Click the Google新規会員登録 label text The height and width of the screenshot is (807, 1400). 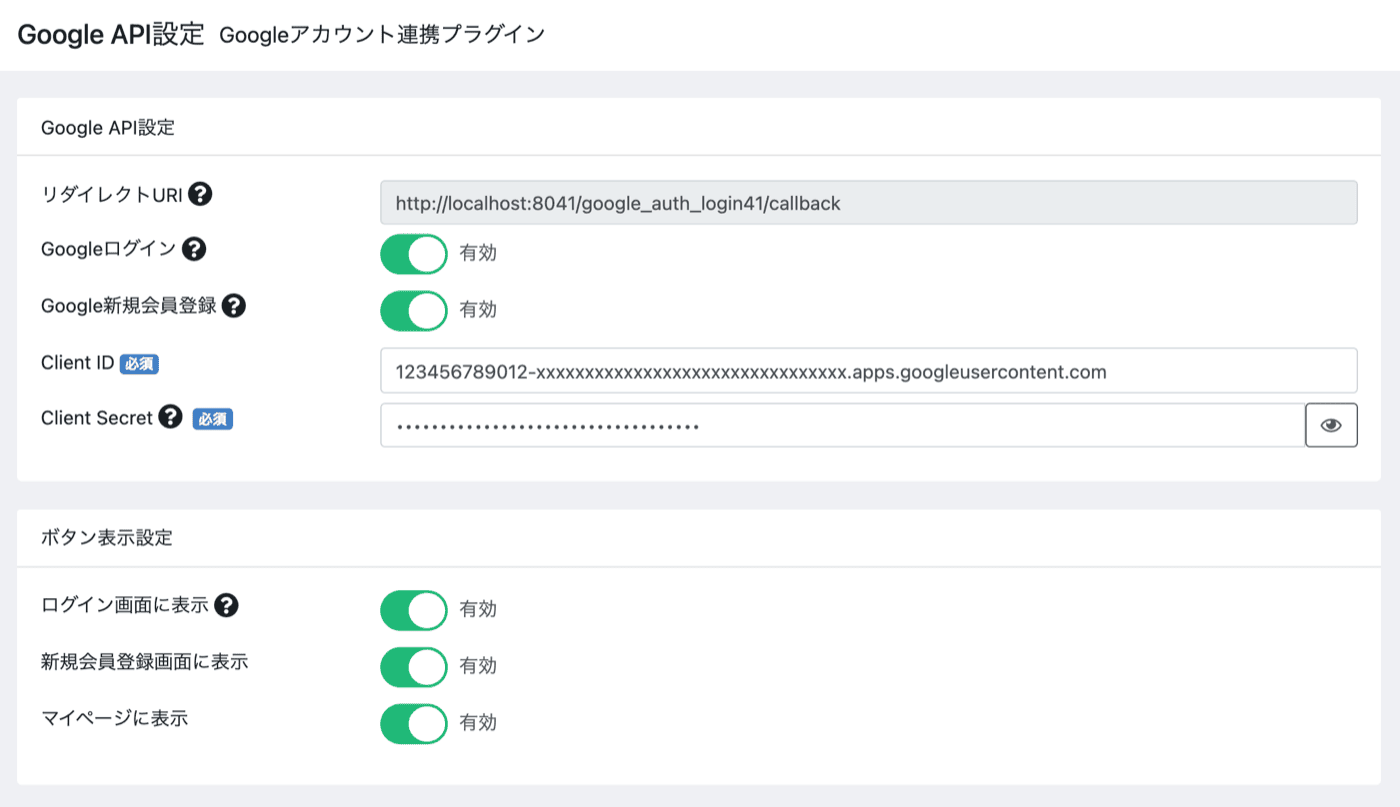(129, 306)
